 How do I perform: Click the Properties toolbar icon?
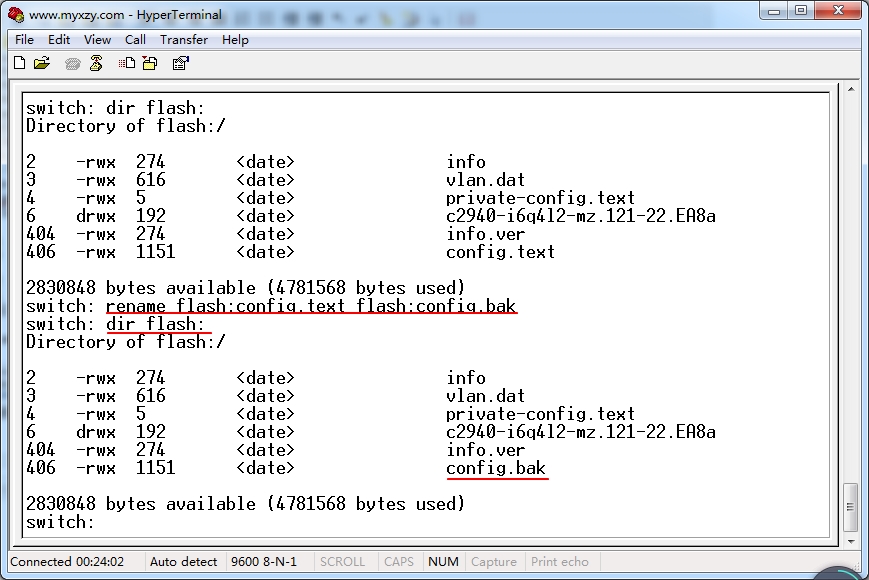point(180,63)
